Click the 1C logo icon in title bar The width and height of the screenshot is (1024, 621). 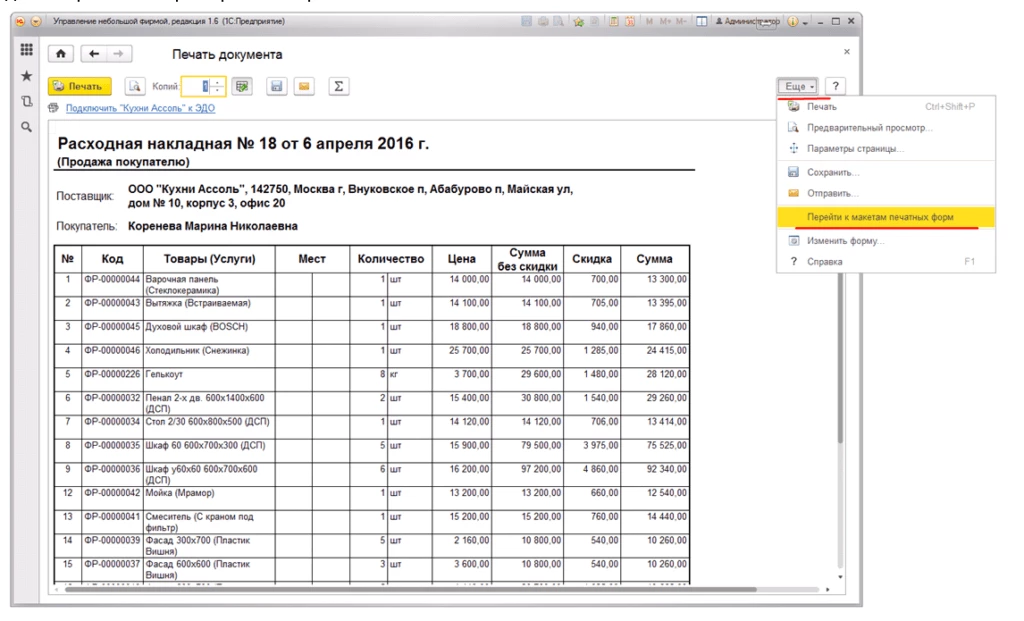pyautogui.click(x=20, y=22)
